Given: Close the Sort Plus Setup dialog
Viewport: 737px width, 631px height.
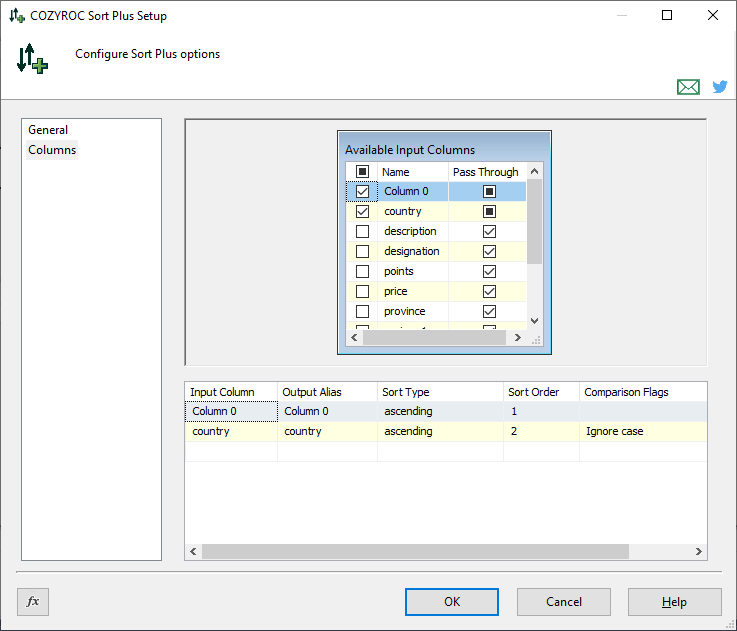Looking at the screenshot, I should tap(713, 15).
